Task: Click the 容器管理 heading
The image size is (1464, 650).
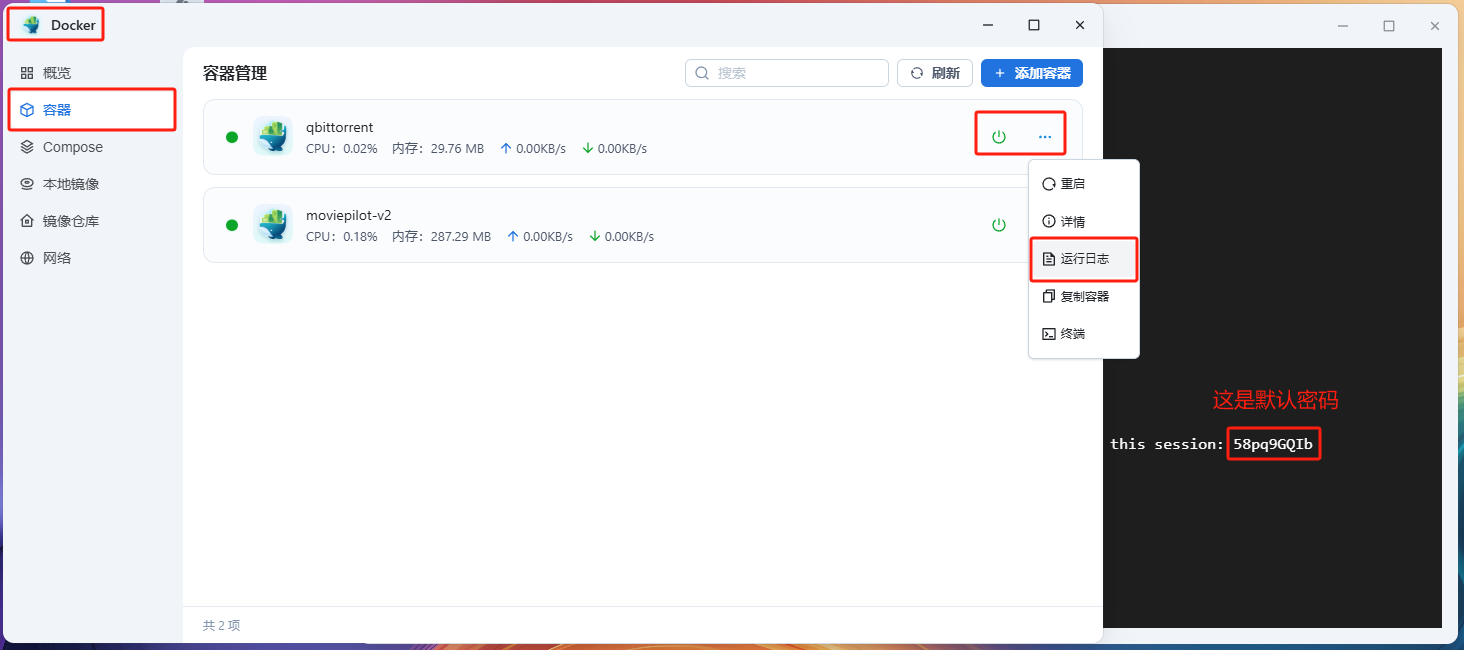Action: point(235,73)
